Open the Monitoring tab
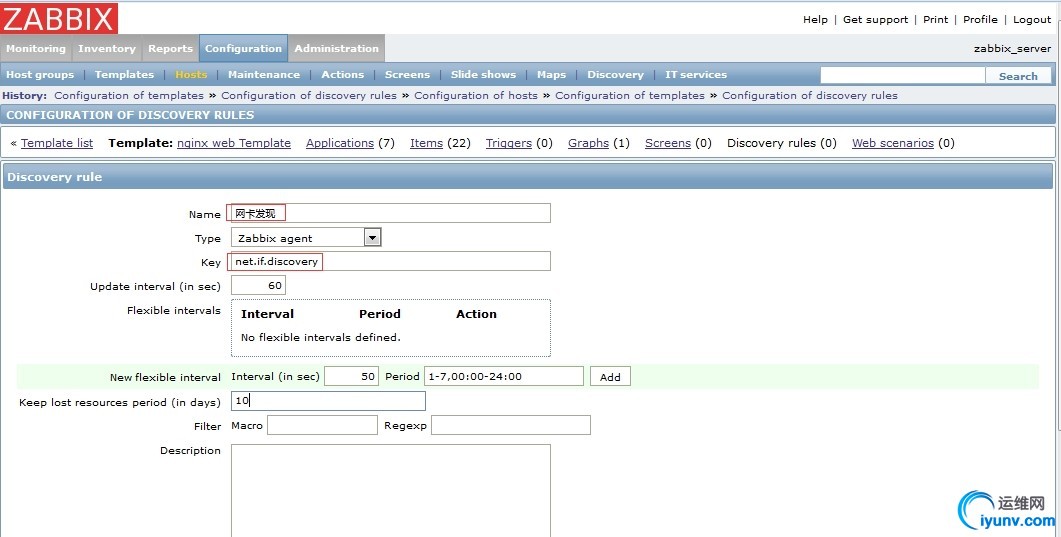Screen dimensions: 1061x537 coord(36,49)
